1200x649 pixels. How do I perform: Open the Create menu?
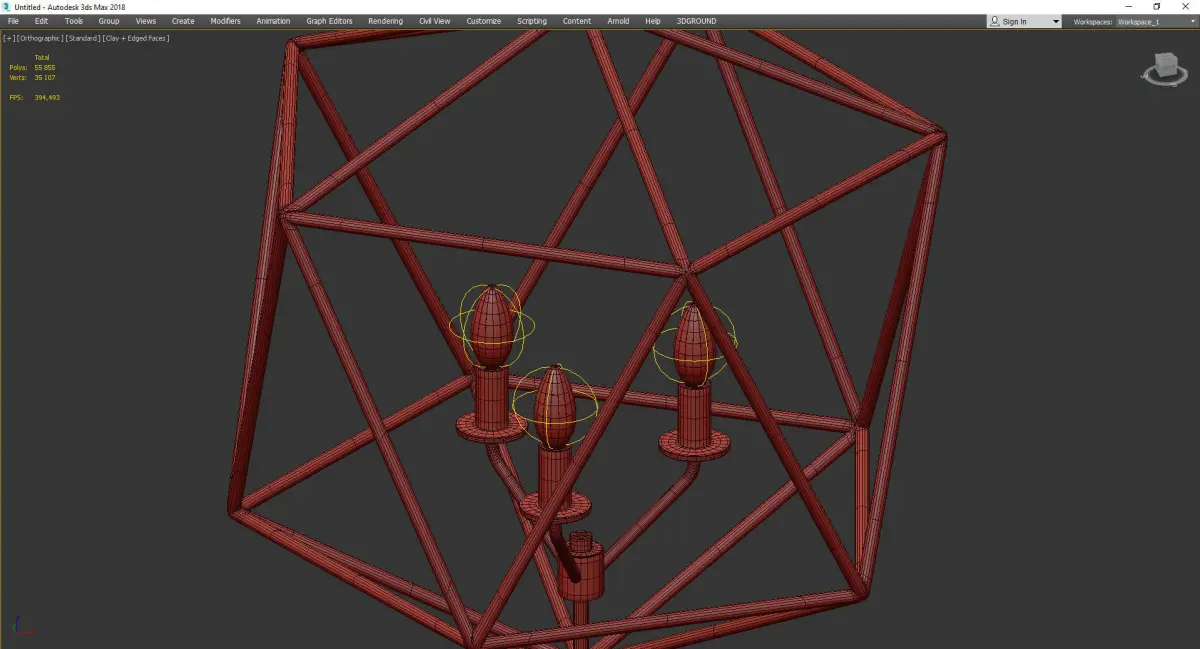pos(183,21)
